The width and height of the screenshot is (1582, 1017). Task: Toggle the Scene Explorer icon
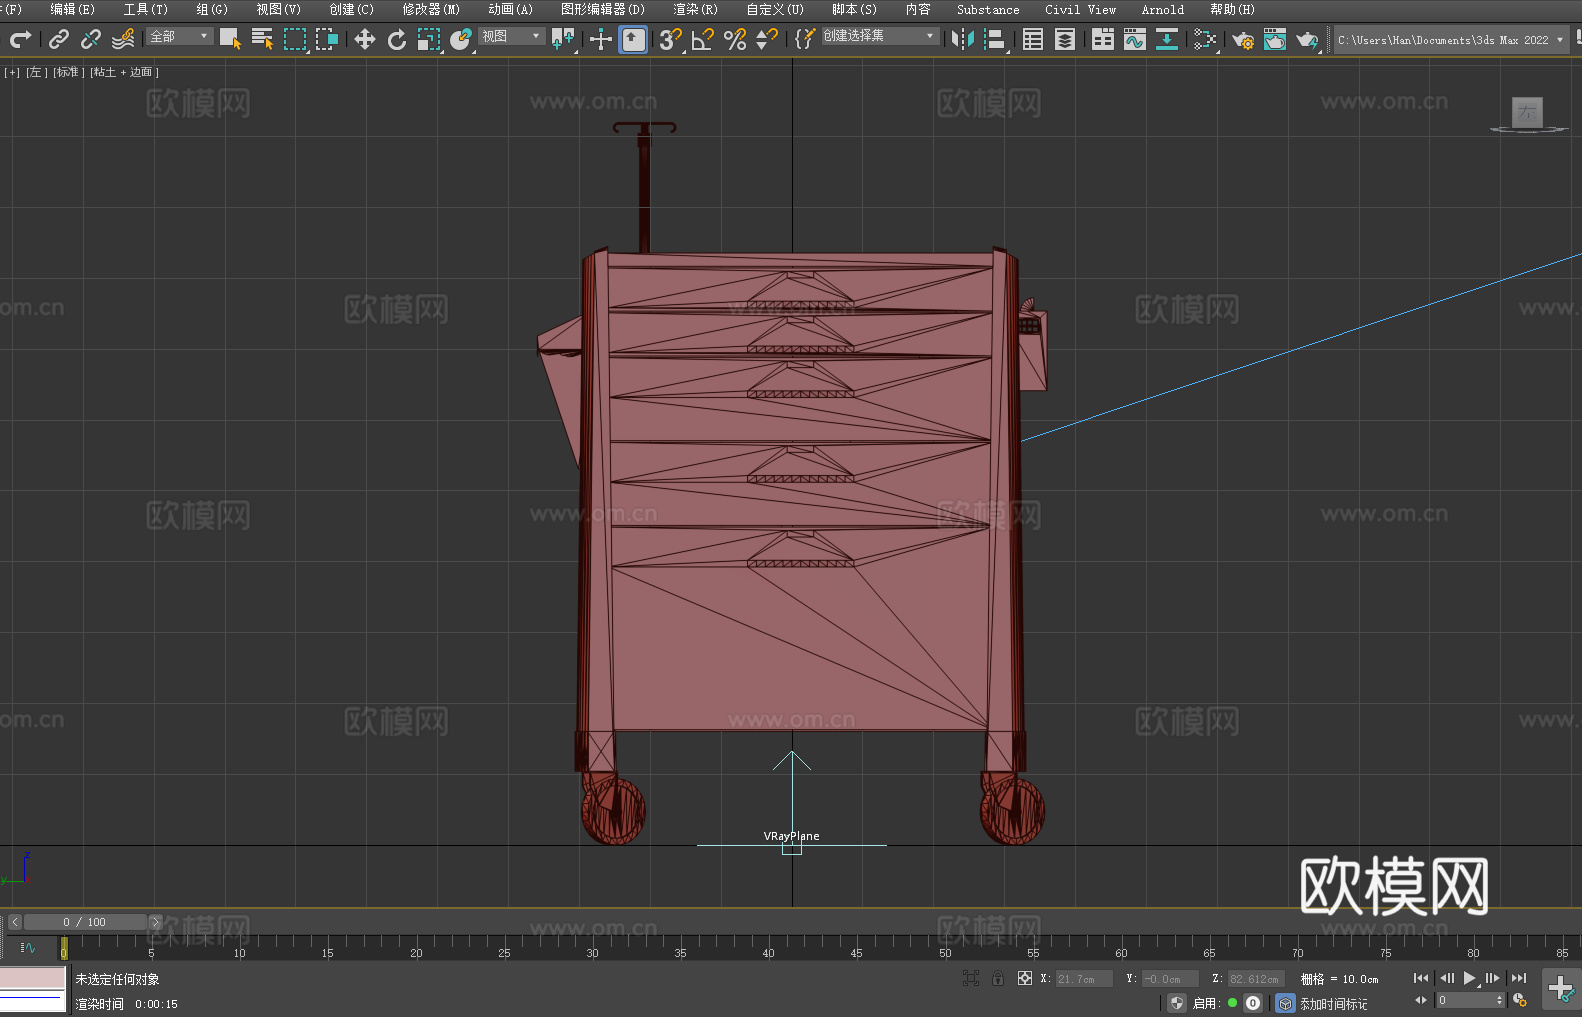(1033, 39)
